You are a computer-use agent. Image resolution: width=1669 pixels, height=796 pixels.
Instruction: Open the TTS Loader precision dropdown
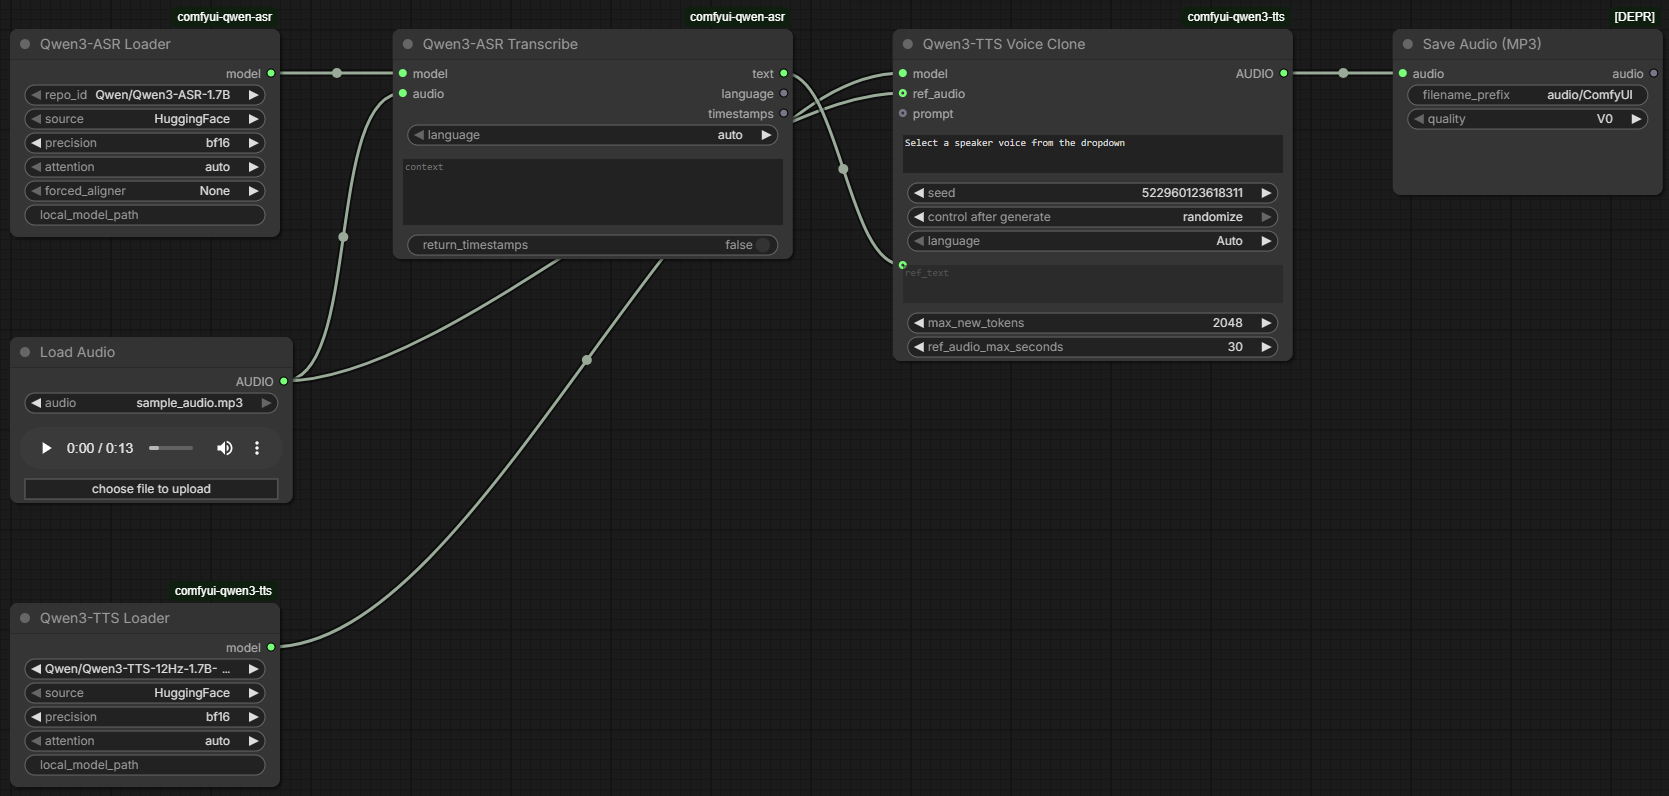[x=145, y=717]
